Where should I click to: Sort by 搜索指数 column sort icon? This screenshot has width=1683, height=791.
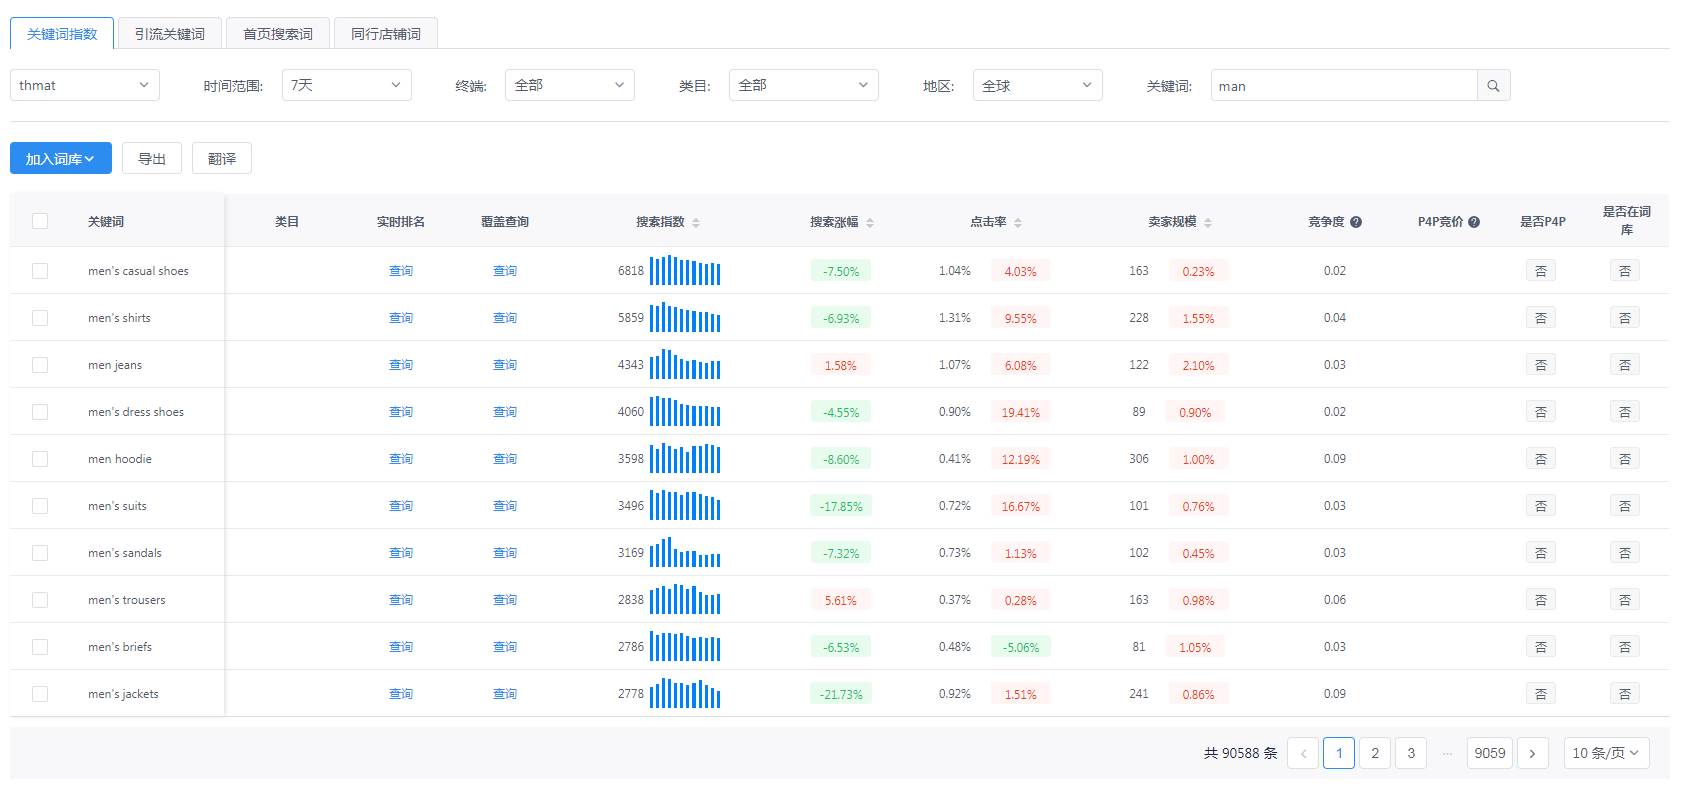(696, 222)
